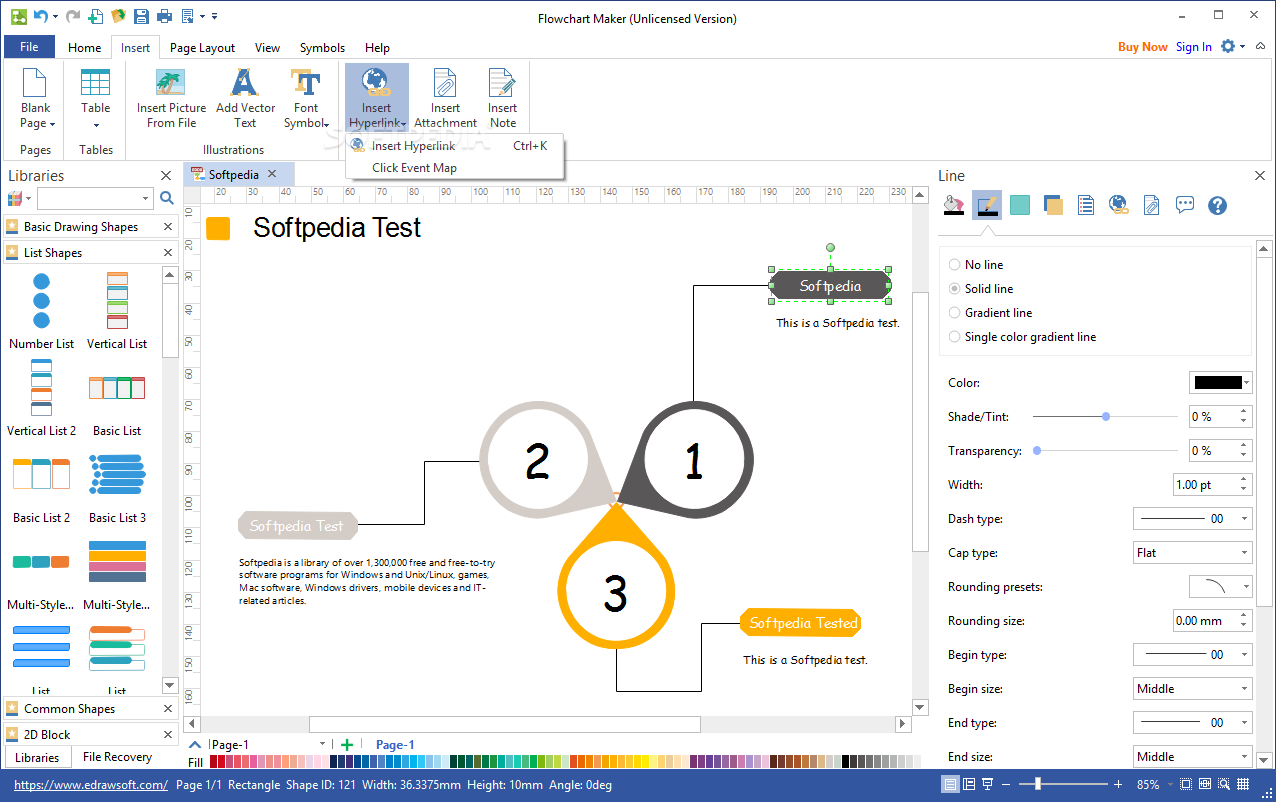Viewport: 1276px width, 802px height.
Task: Switch to the Home ribbon tab
Action: (84, 47)
